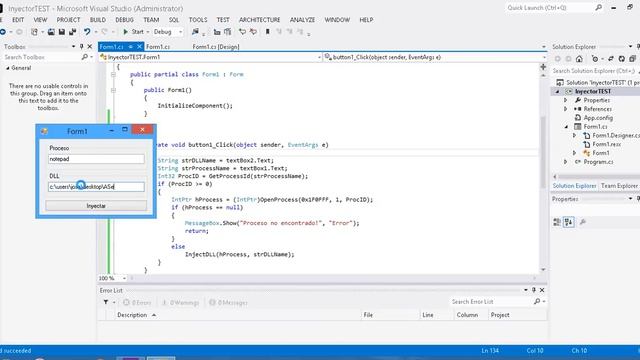Viewport: 640px width, 360px height.
Task: Select Form1.resx in Solution Explorer
Action: coord(607,144)
